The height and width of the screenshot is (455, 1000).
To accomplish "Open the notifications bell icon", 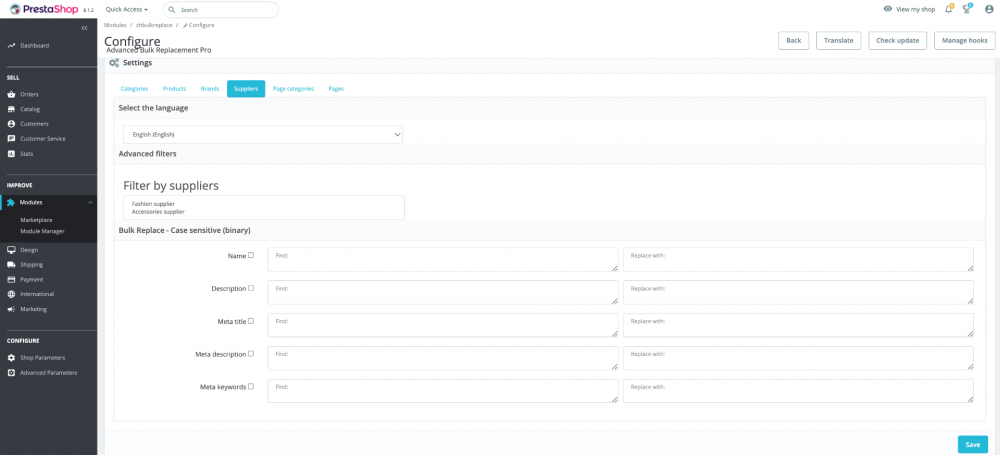I will click(948, 9).
